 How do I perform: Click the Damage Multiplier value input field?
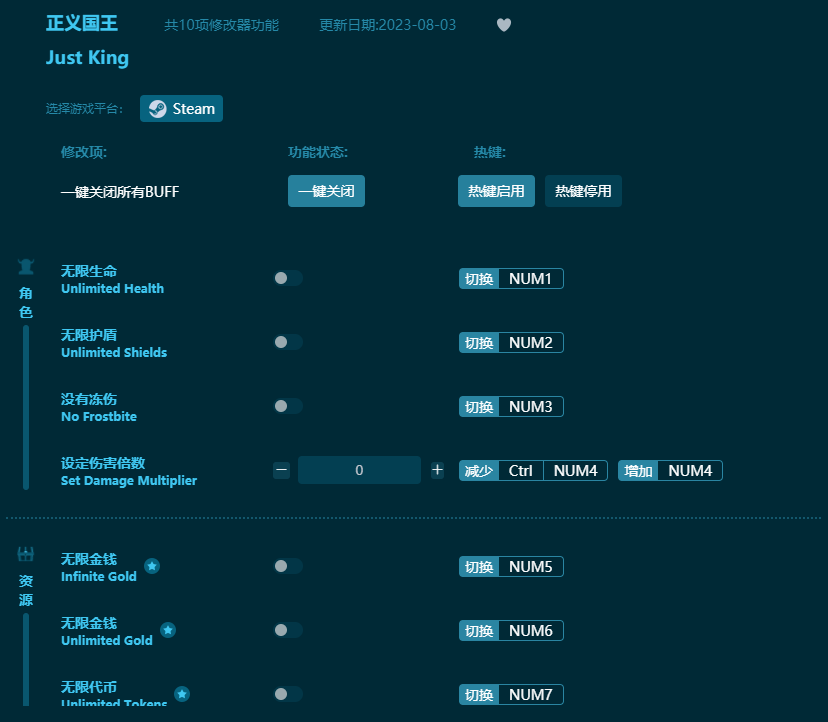359,470
